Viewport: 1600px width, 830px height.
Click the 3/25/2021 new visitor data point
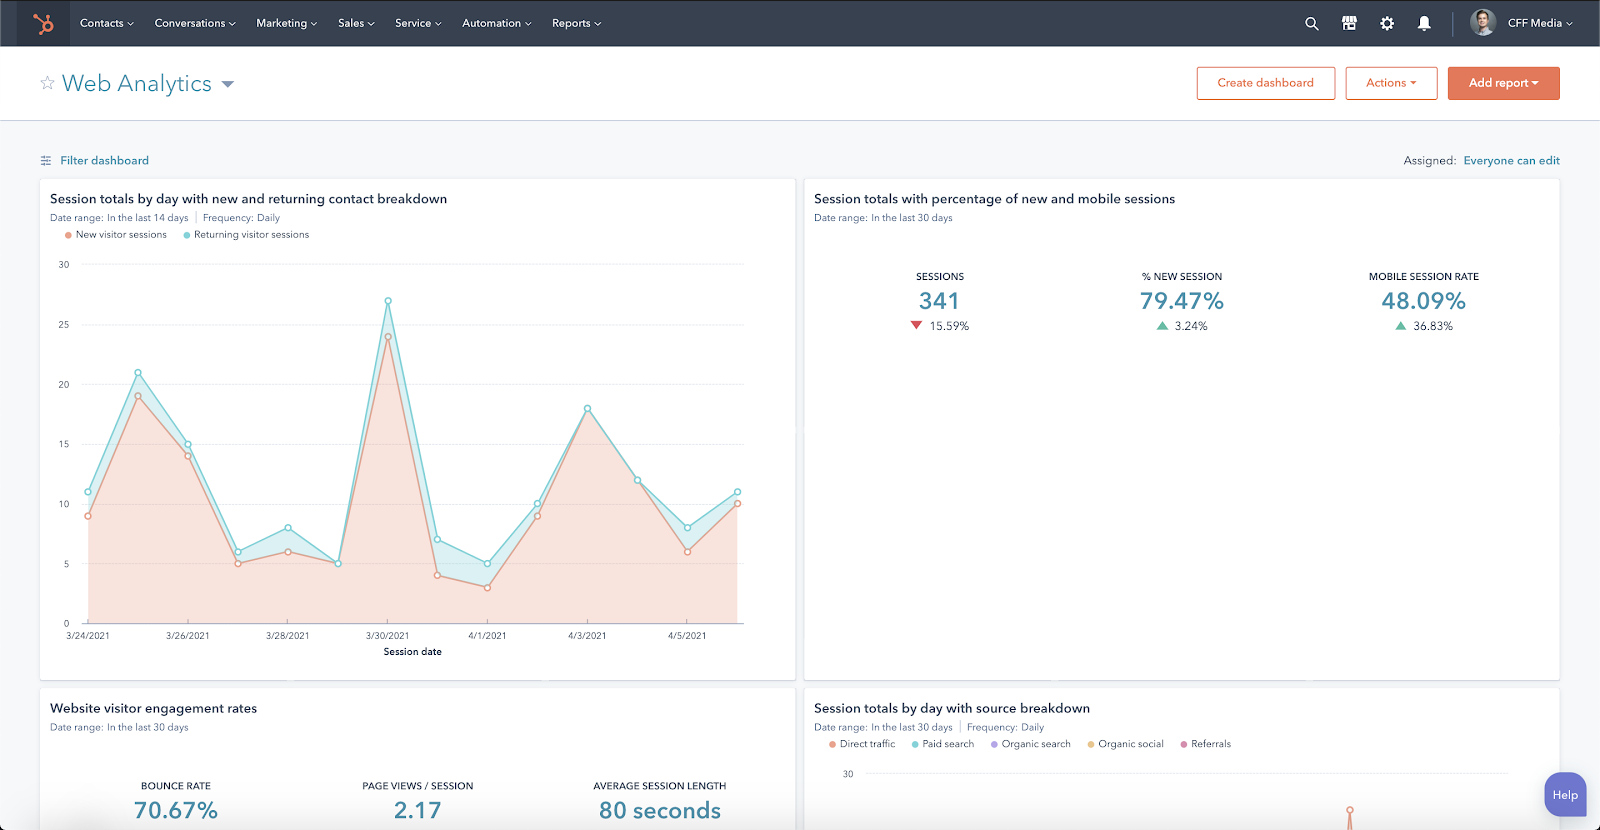pos(138,396)
